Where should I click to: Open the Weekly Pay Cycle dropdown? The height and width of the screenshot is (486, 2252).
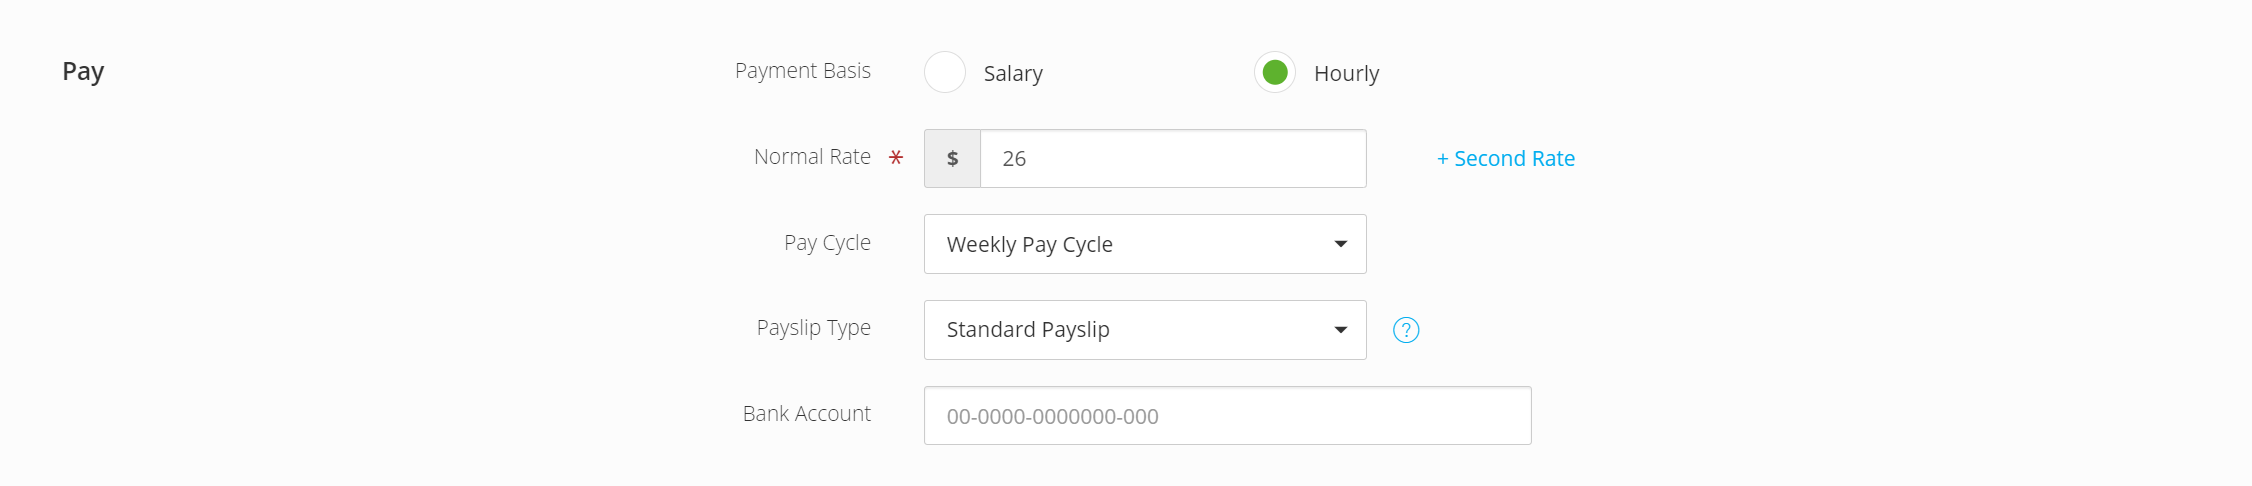[x=1145, y=244]
